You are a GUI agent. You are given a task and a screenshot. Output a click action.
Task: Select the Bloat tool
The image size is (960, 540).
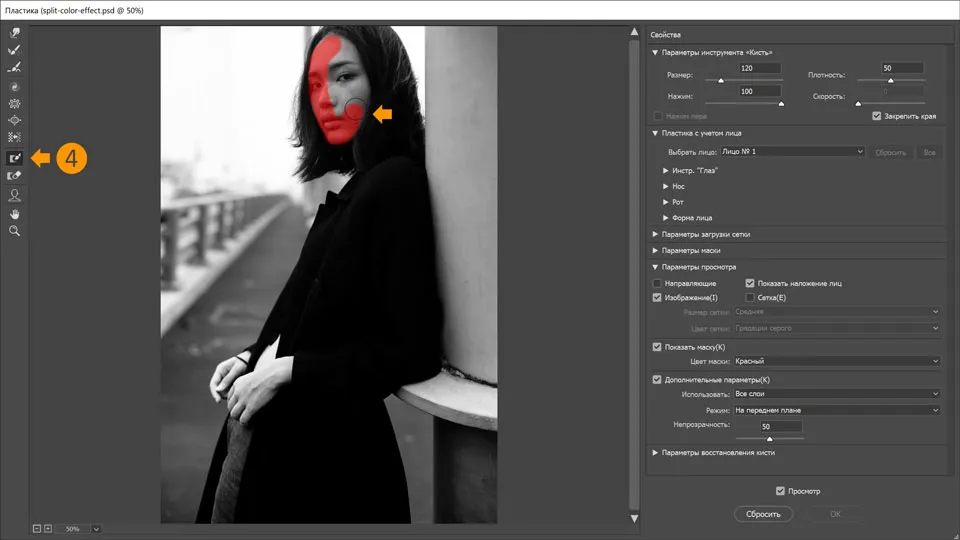coord(14,121)
